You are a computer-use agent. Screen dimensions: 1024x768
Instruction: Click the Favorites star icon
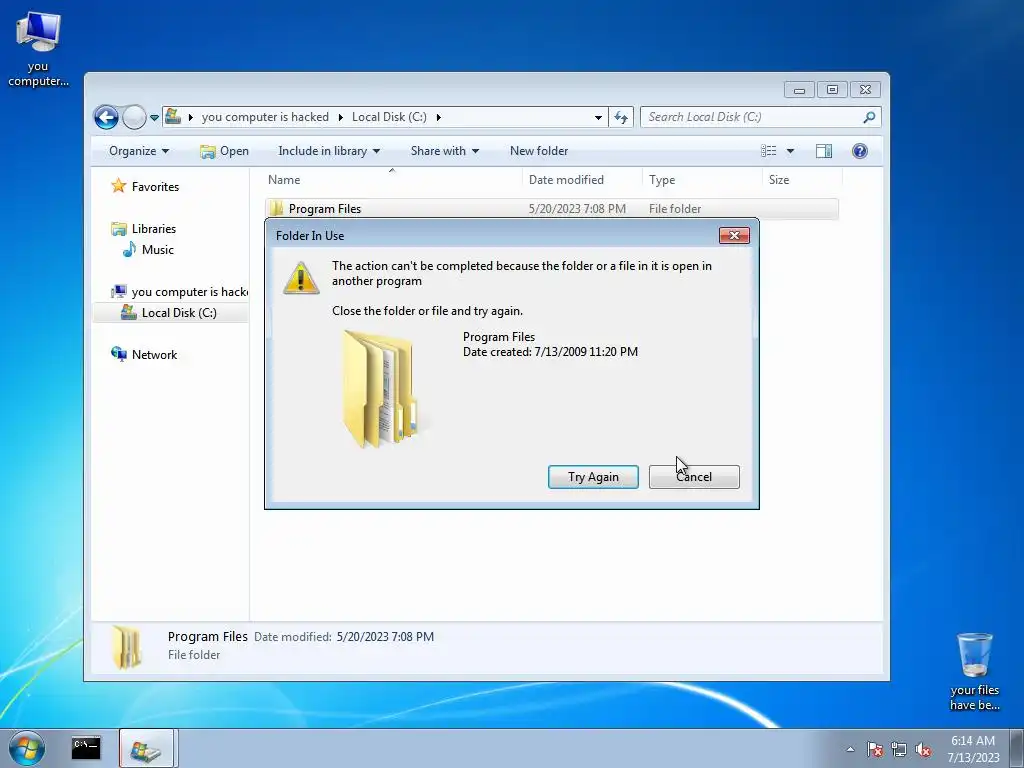(118, 186)
